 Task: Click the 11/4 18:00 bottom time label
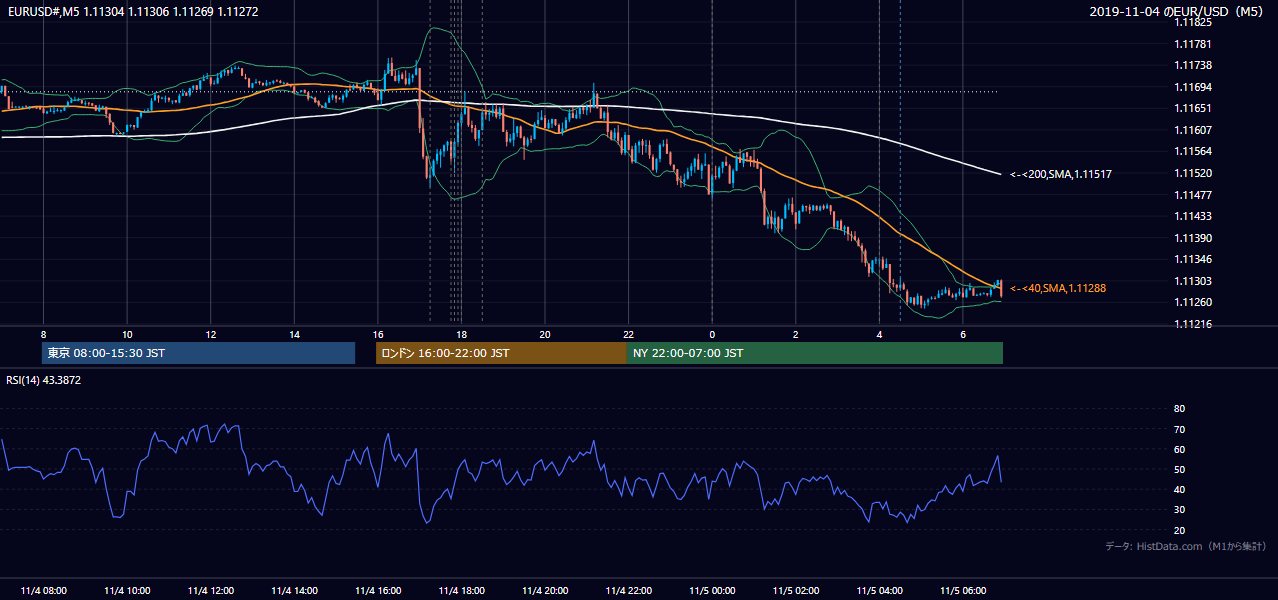pos(461,591)
